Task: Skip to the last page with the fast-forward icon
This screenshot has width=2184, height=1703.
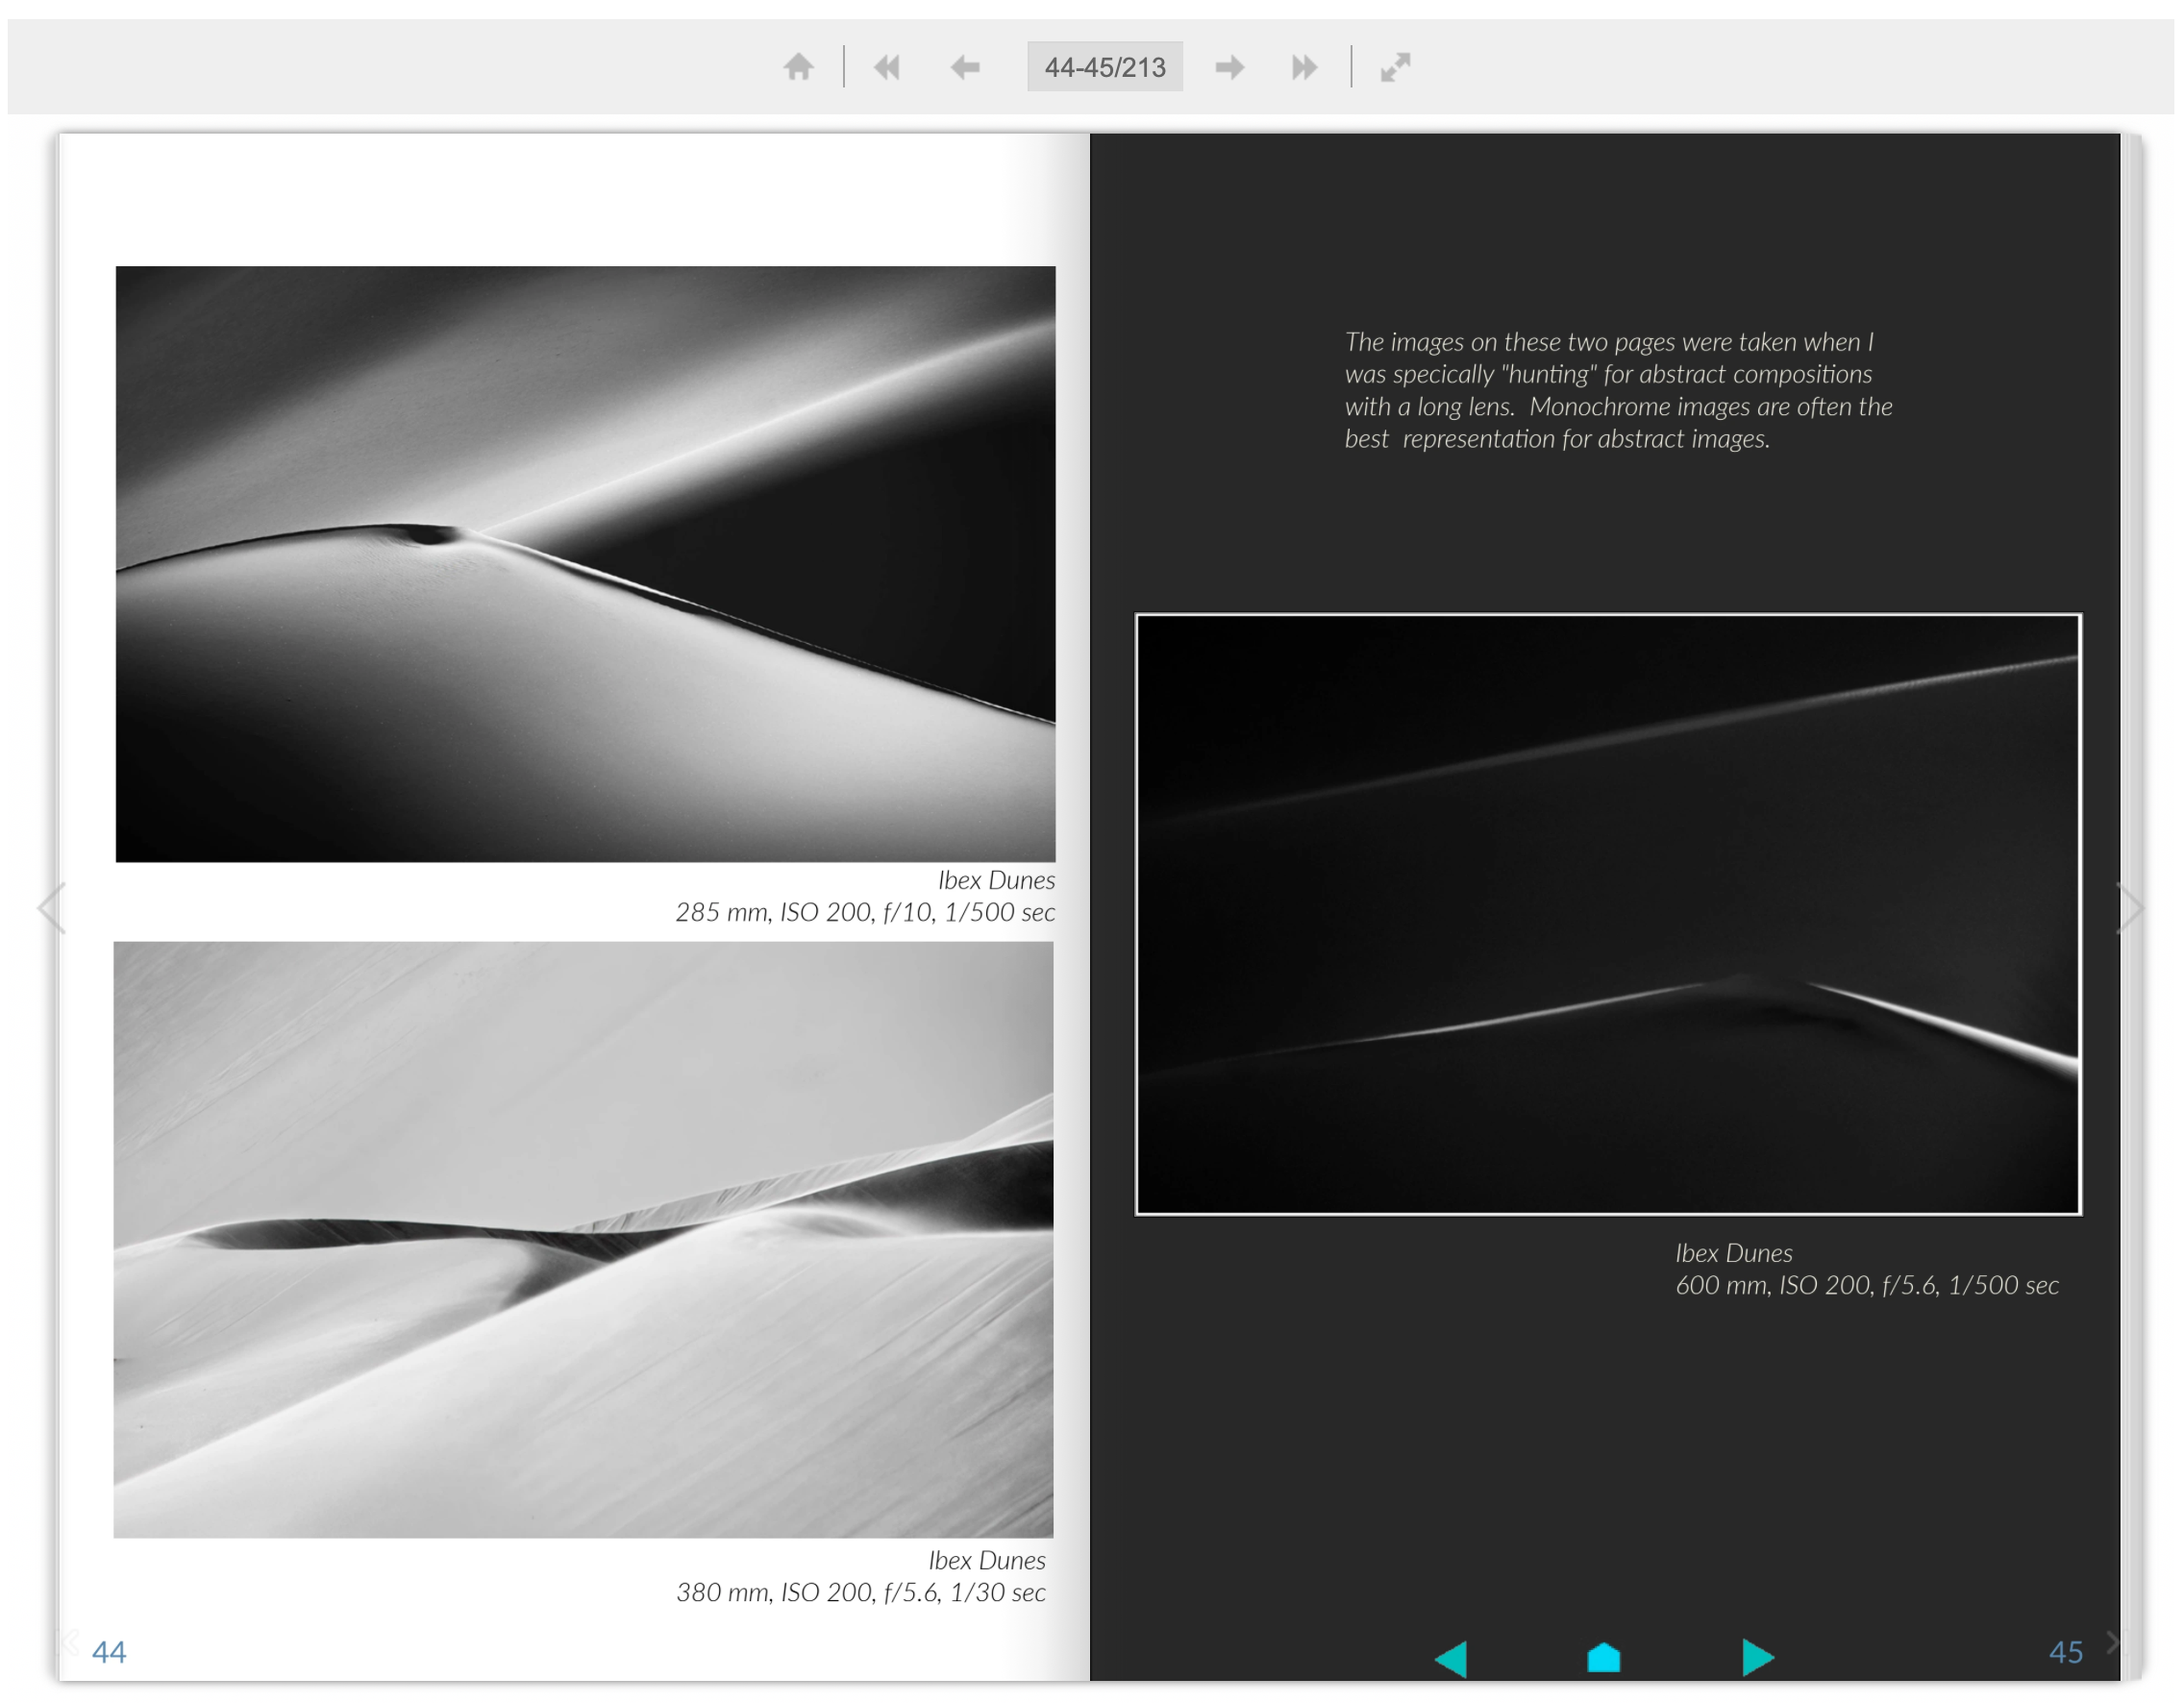Action: pos(1305,66)
